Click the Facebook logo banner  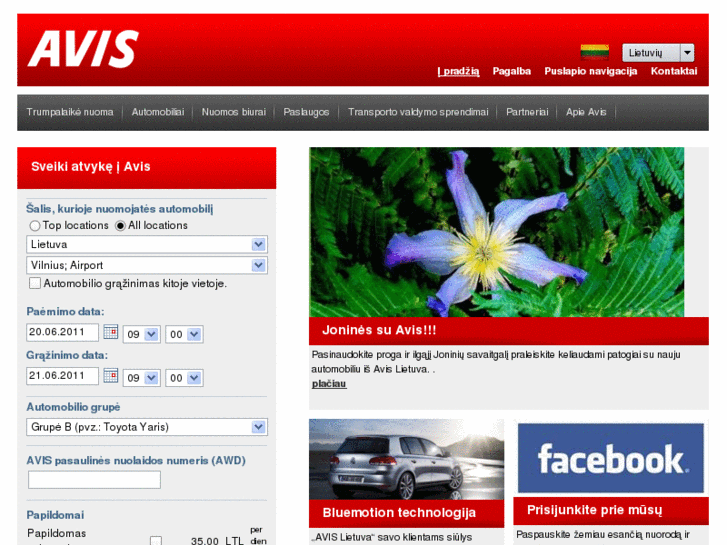coord(611,458)
